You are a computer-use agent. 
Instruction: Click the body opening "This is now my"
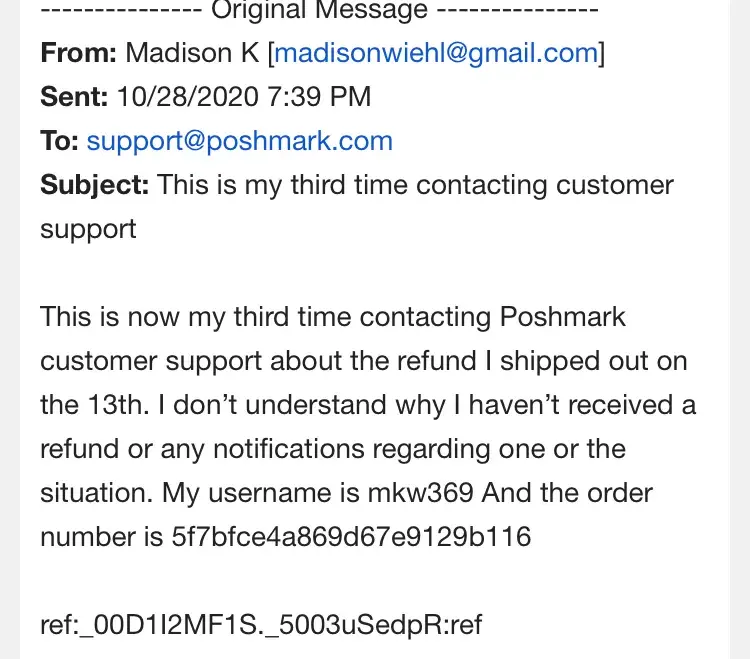[132, 317]
